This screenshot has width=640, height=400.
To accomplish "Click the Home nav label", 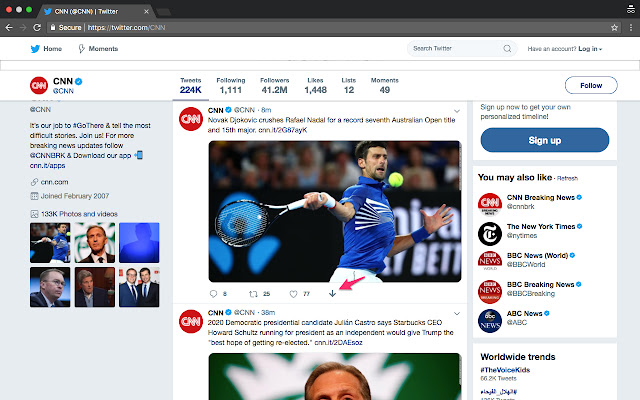I will click(x=53, y=49).
